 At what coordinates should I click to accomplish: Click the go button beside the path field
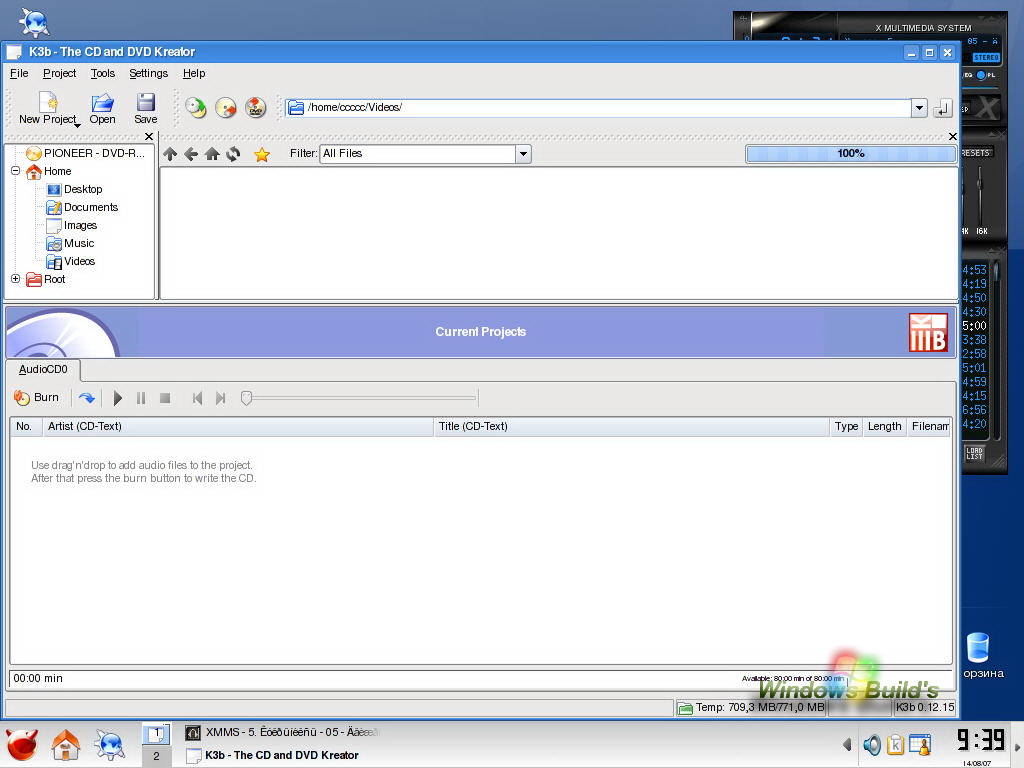[x=942, y=108]
